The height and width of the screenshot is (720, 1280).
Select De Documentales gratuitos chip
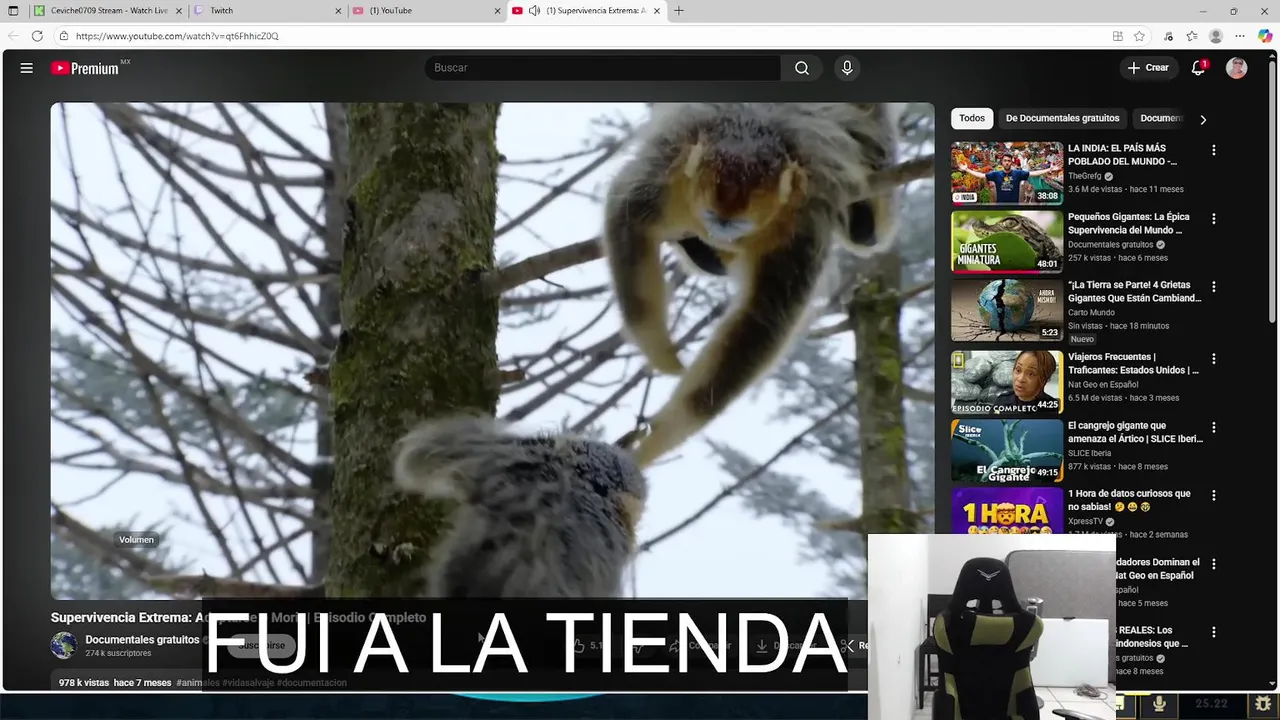coord(1062,118)
